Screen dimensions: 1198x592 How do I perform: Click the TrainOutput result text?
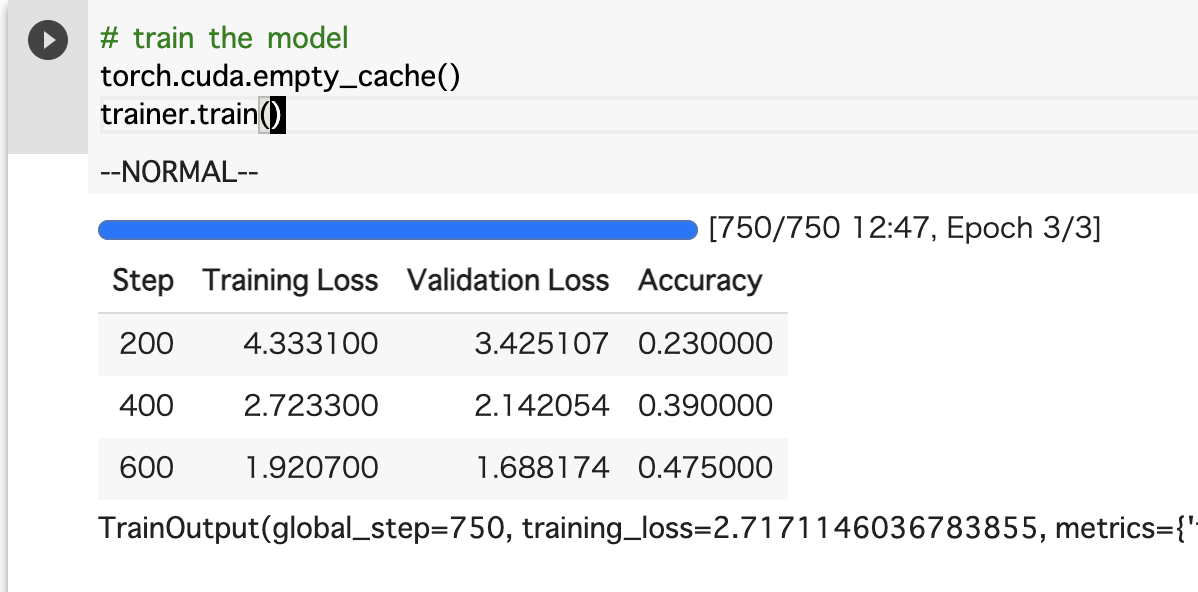click(648, 528)
